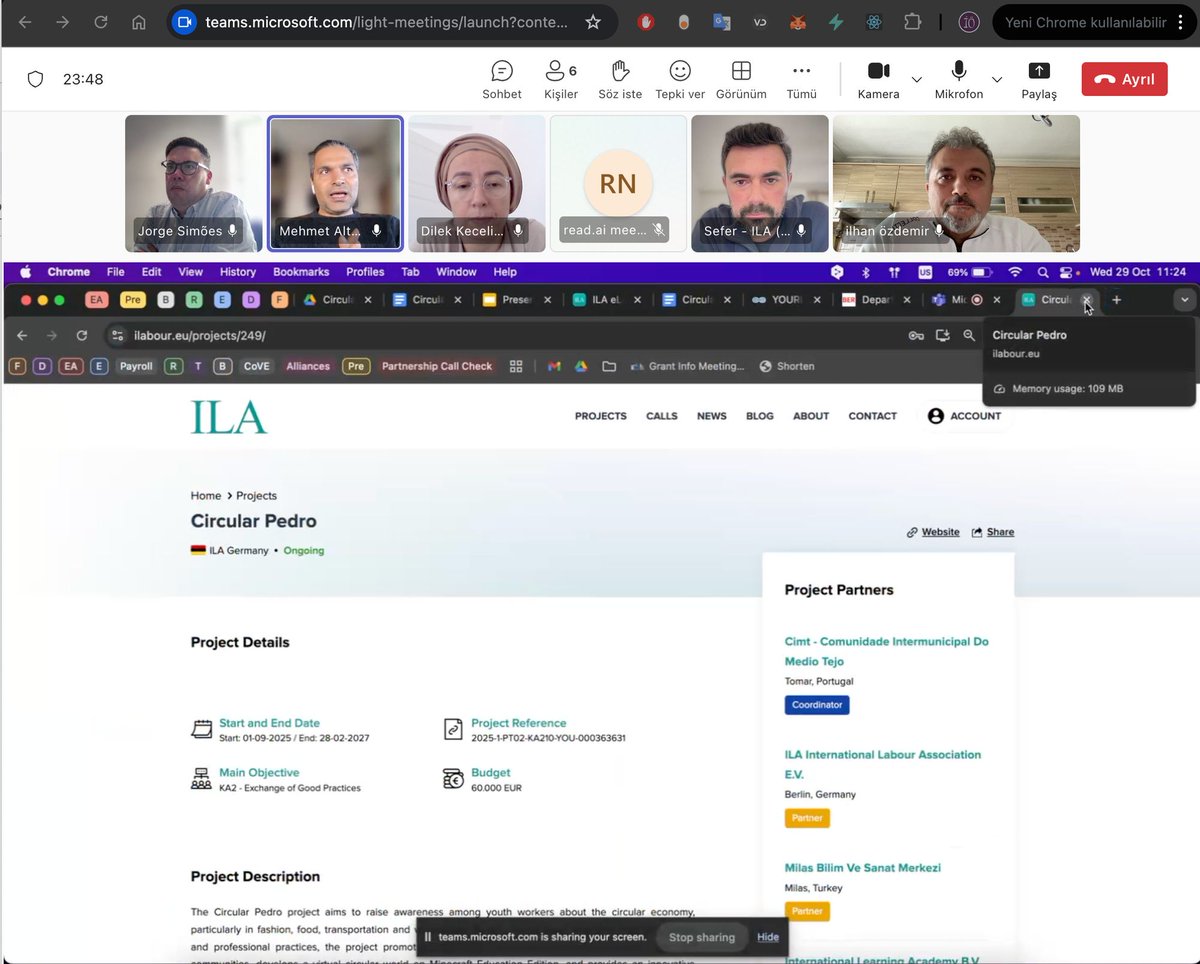Expand the Mikrofon options arrow
Screen dimensions: 1200x964
point(997,79)
